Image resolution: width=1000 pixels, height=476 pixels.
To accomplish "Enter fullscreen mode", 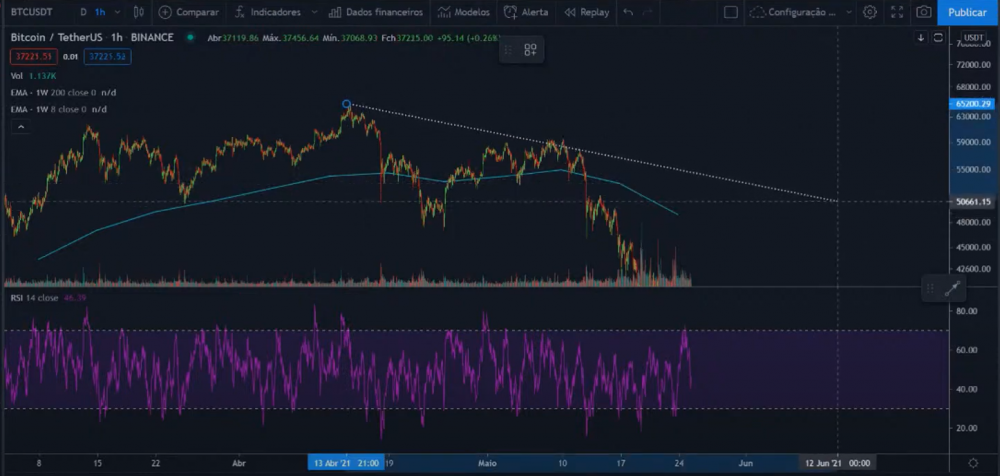I will [x=897, y=12].
